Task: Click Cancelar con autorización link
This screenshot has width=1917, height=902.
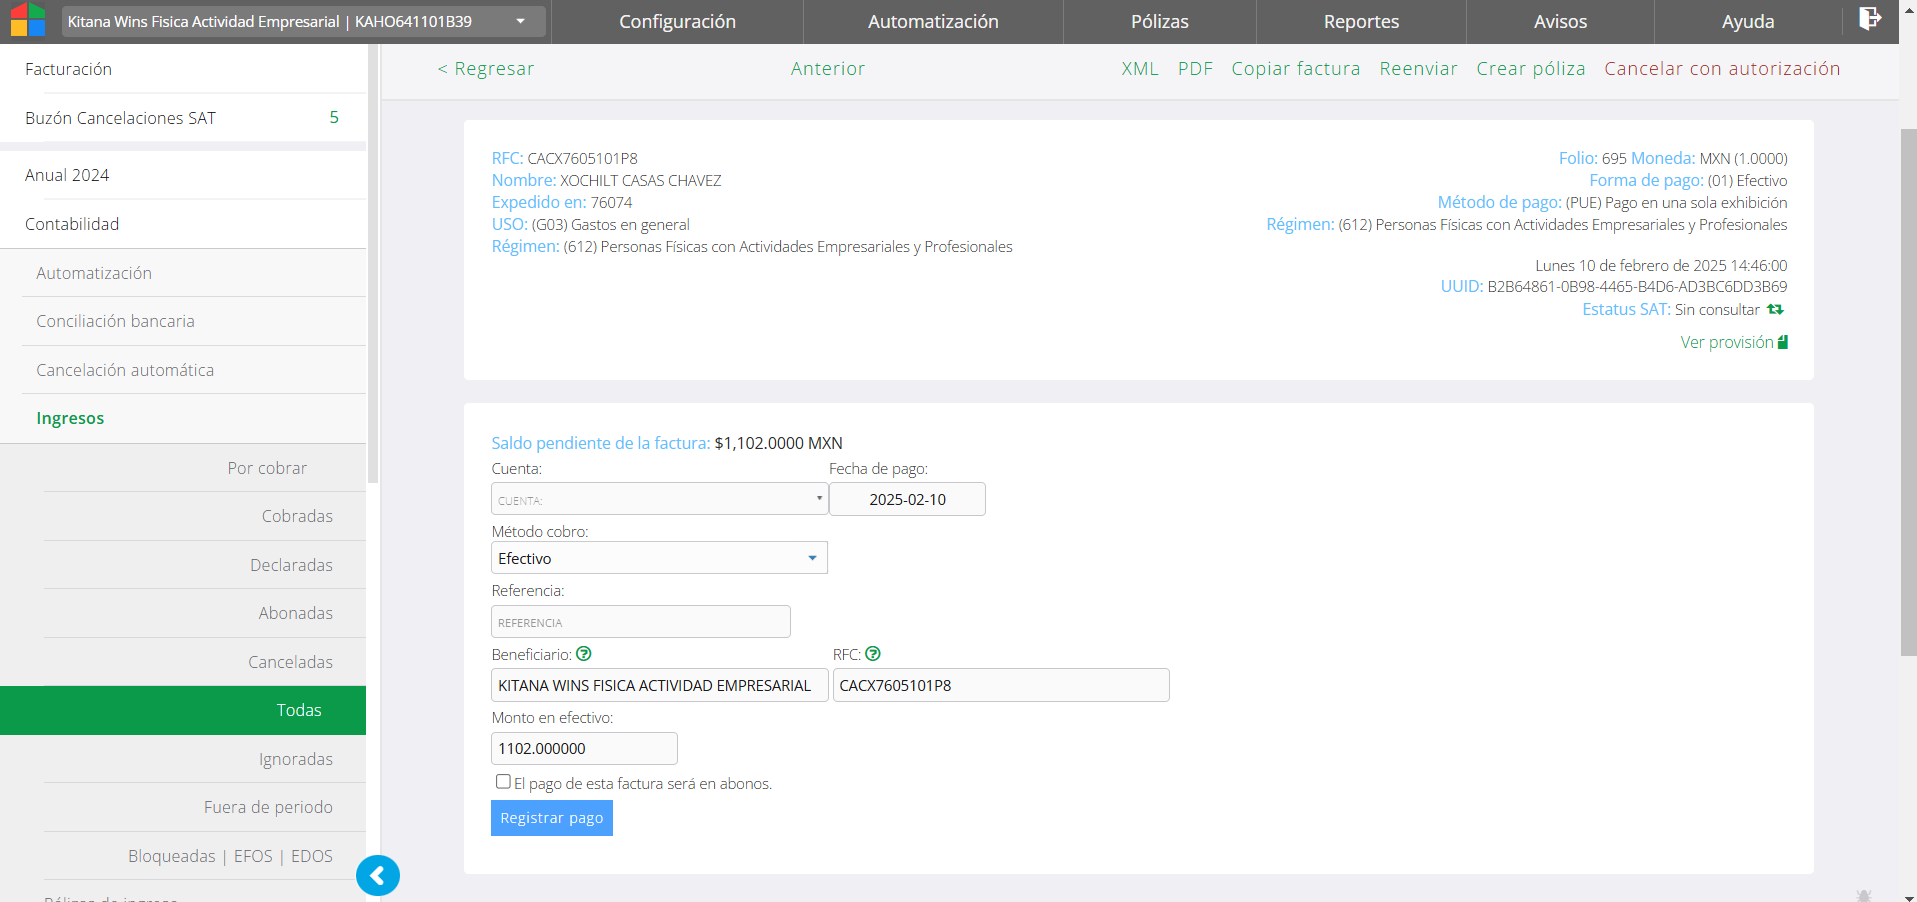Action: coord(1721,69)
